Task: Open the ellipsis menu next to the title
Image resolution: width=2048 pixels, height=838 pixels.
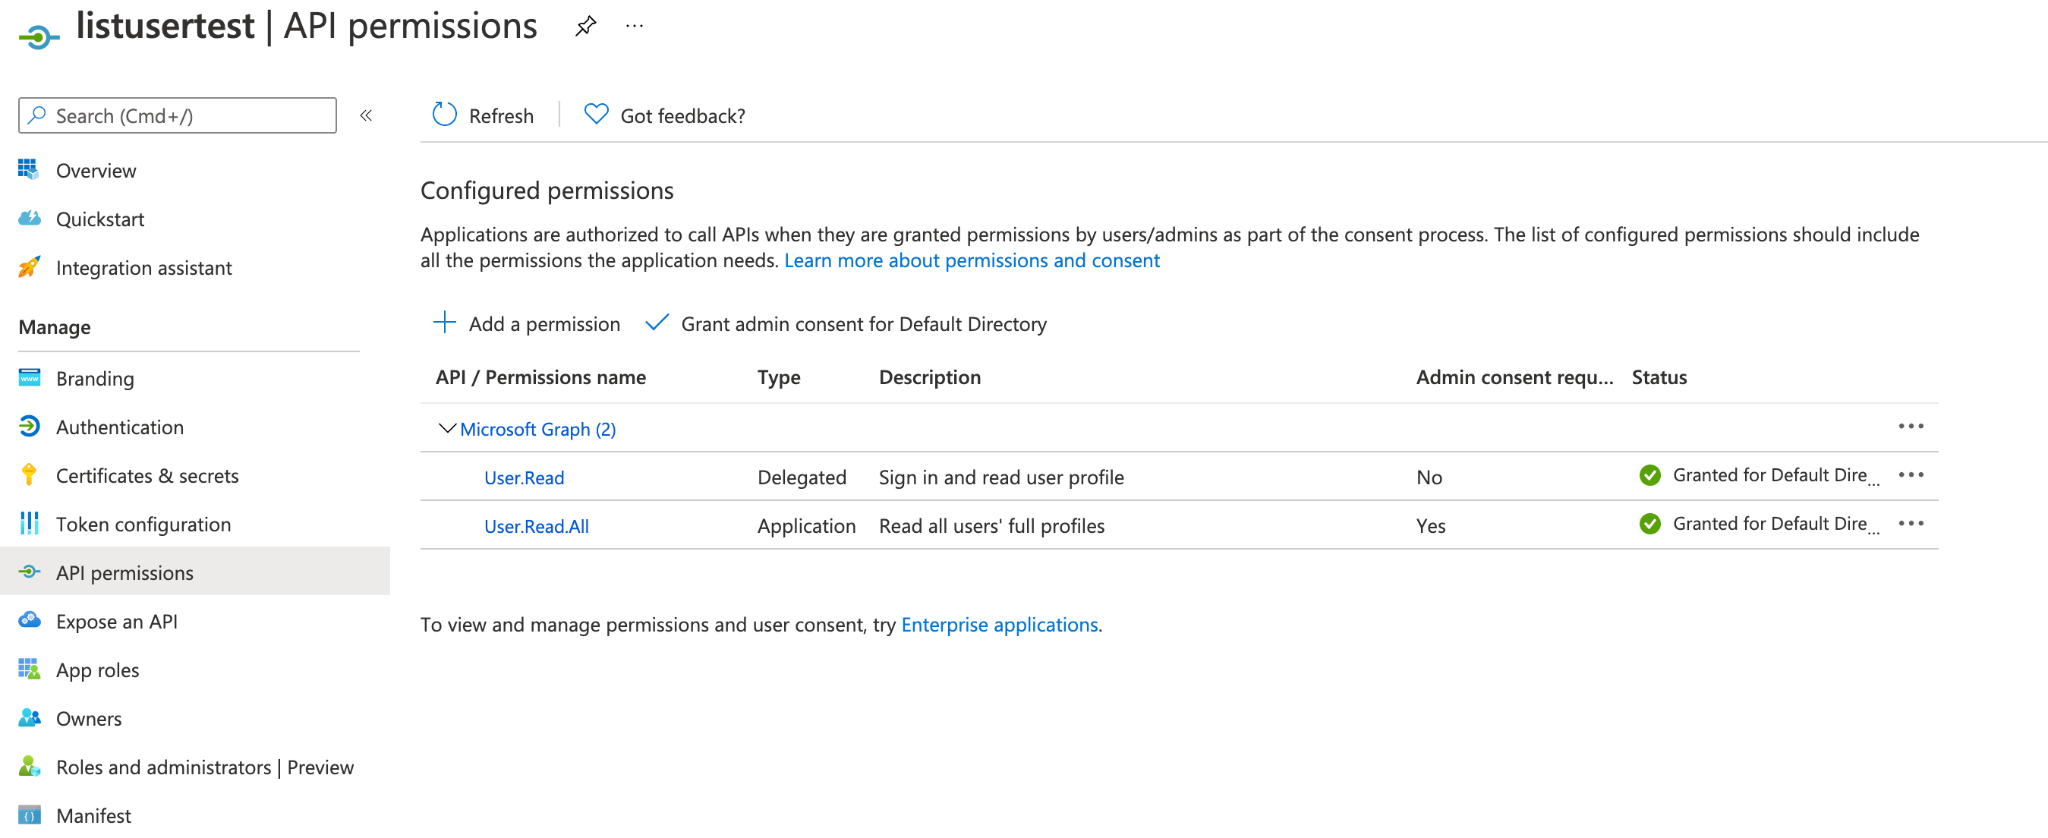Action: click(x=634, y=27)
